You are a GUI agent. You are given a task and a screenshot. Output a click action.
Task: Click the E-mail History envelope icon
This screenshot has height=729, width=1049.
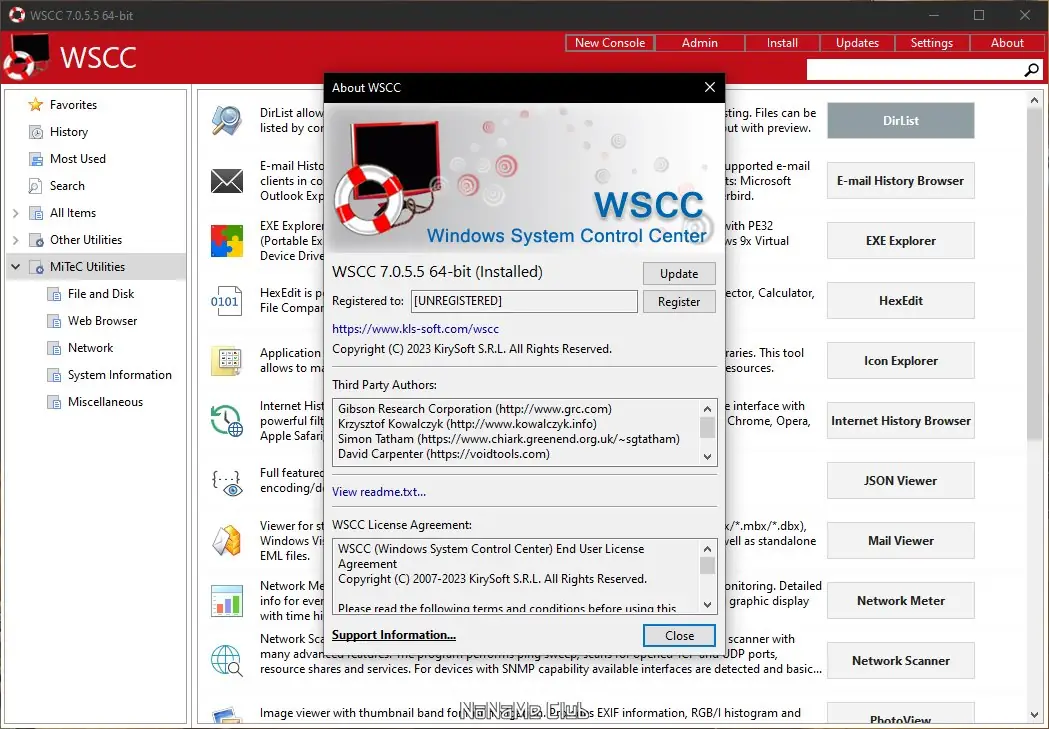(227, 181)
